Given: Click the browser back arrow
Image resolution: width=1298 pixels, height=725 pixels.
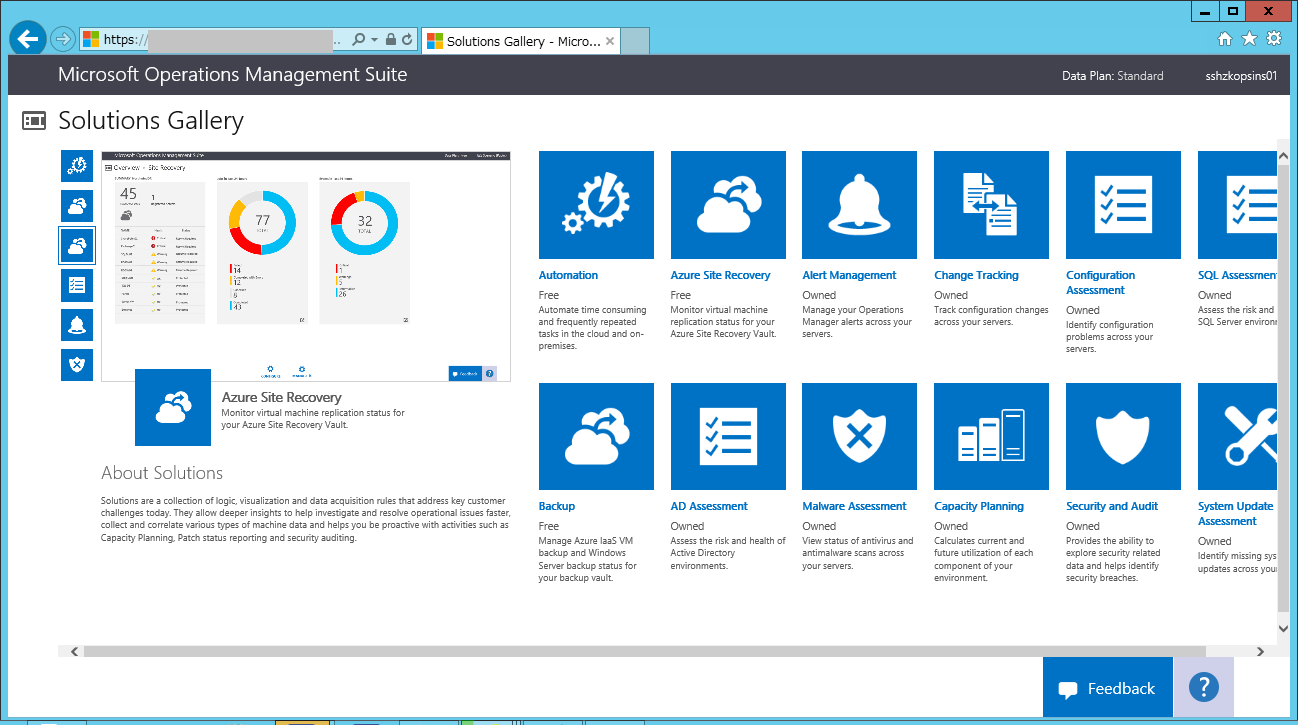Looking at the screenshot, I should pyautogui.click(x=27, y=38).
